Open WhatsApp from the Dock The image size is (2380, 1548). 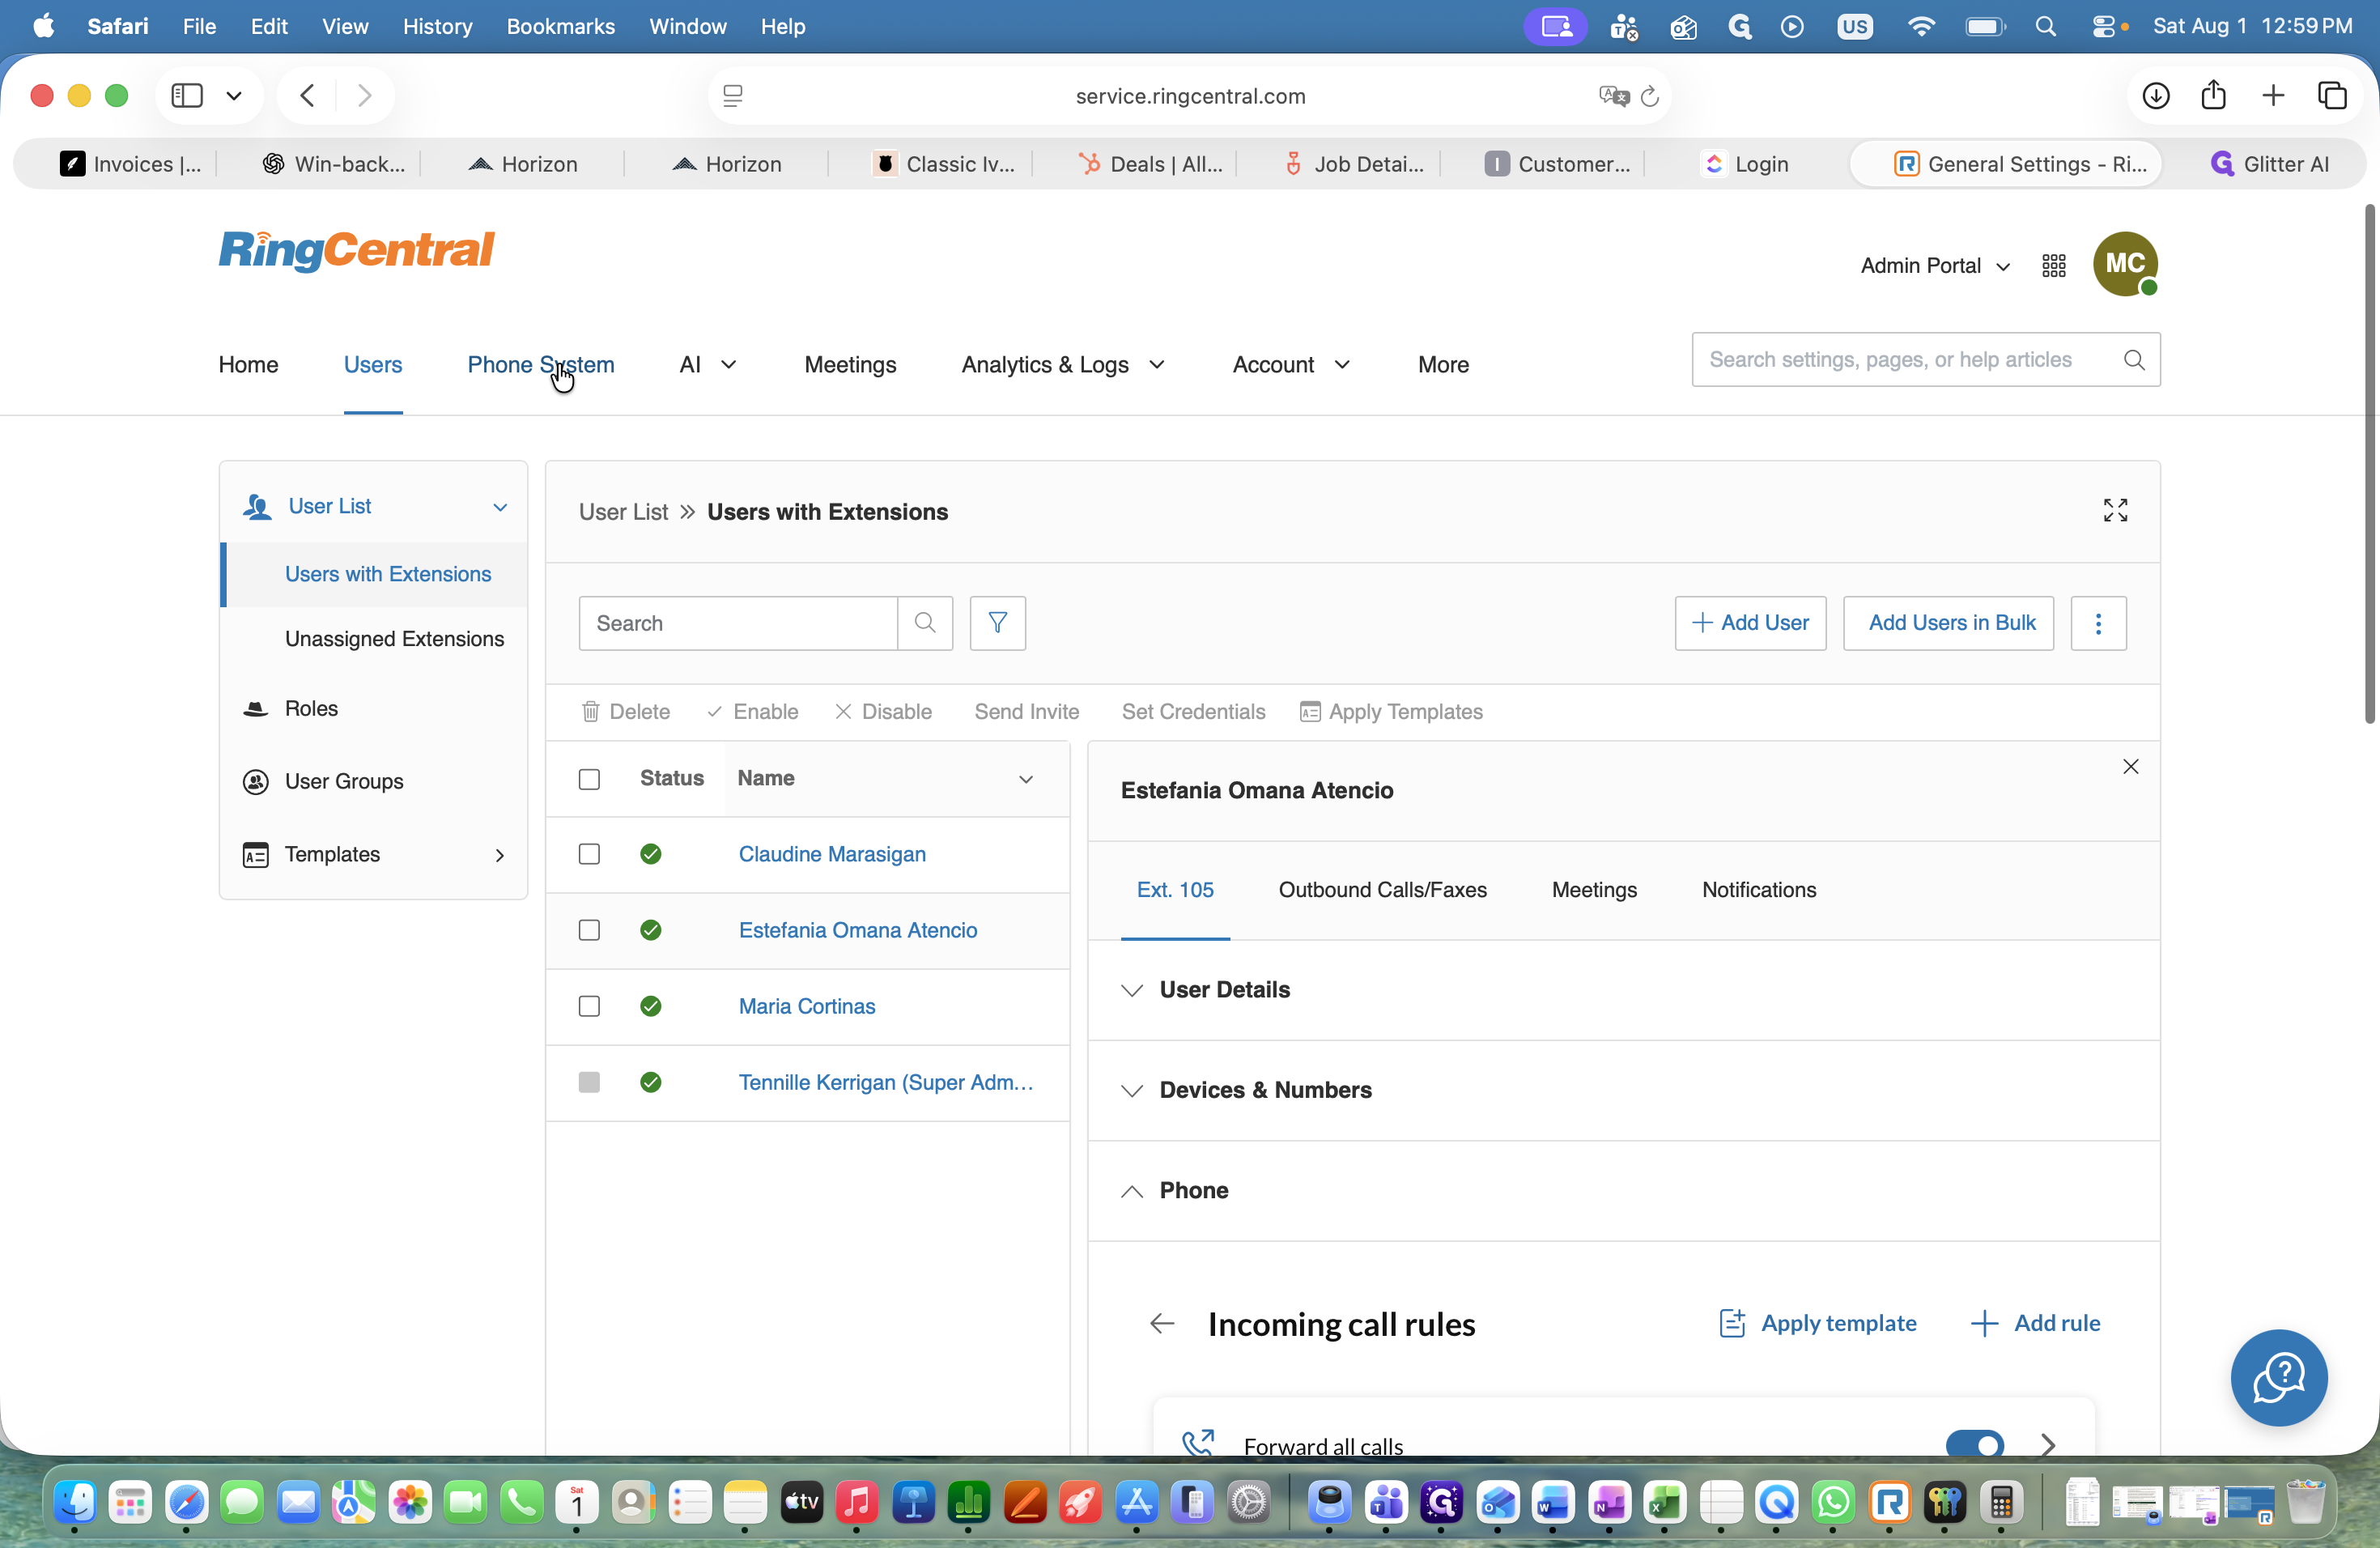[x=1834, y=1502]
